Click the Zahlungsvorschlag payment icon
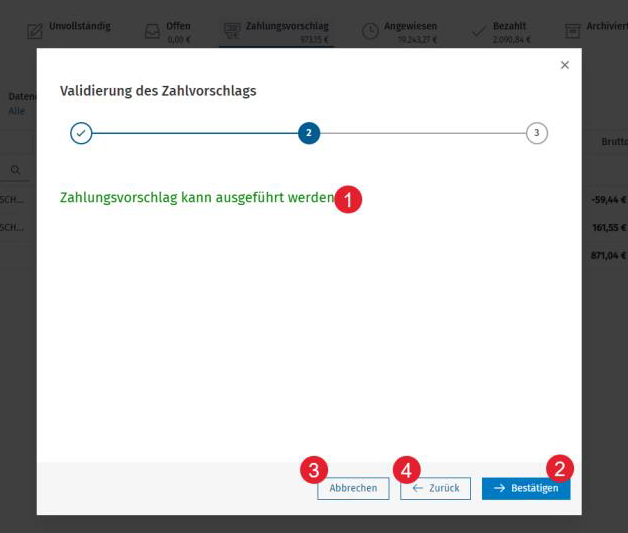The height and width of the screenshot is (533, 628). pos(232,31)
